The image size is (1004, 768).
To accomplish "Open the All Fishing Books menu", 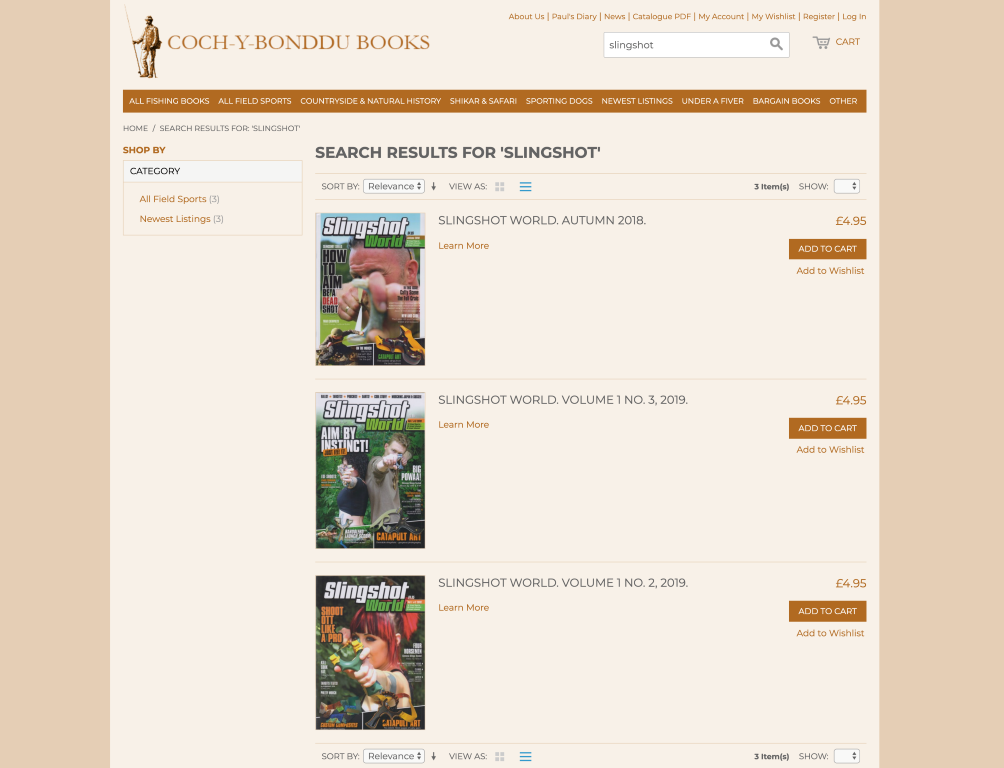I will click(x=169, y=101).
